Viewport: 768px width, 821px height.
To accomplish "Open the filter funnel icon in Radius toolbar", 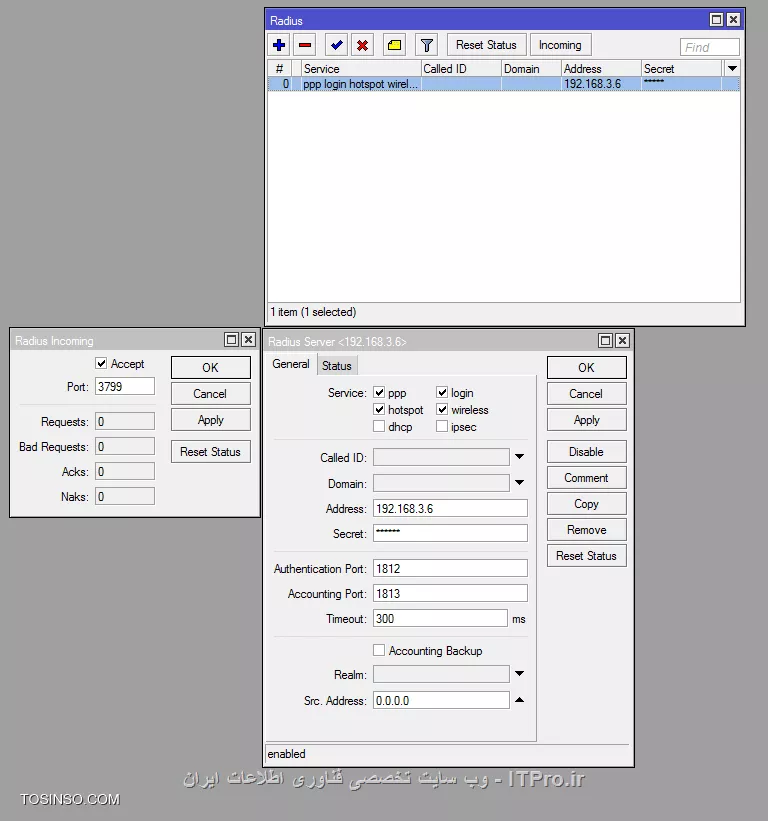I will (x=427, y=45).
